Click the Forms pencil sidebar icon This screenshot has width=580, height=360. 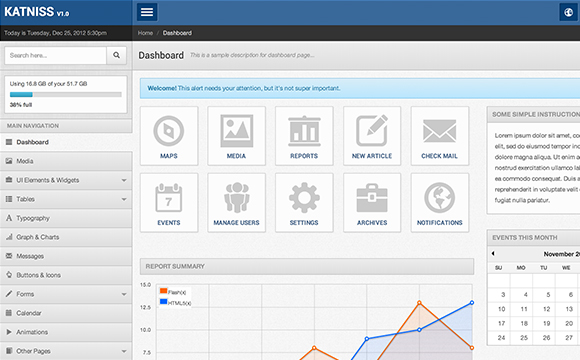click(x=9, y=294)
